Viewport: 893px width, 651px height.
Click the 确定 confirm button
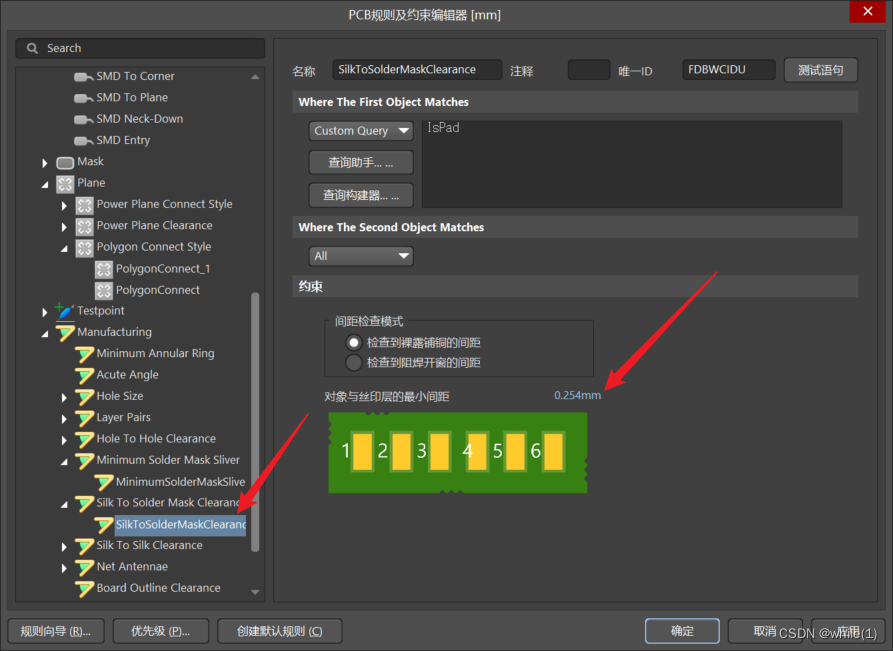click(682, 631)
